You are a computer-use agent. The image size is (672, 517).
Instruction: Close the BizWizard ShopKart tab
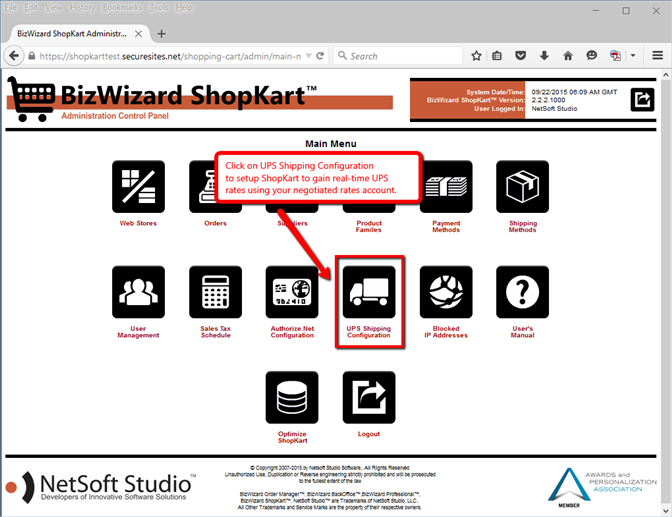tap(138, 34)
